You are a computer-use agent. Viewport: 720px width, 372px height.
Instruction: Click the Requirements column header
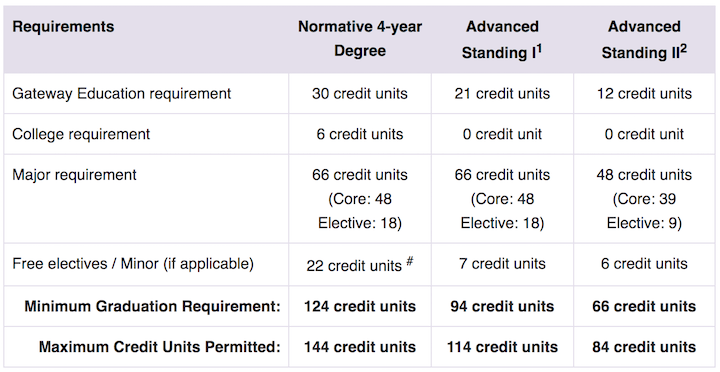[63, 27]
